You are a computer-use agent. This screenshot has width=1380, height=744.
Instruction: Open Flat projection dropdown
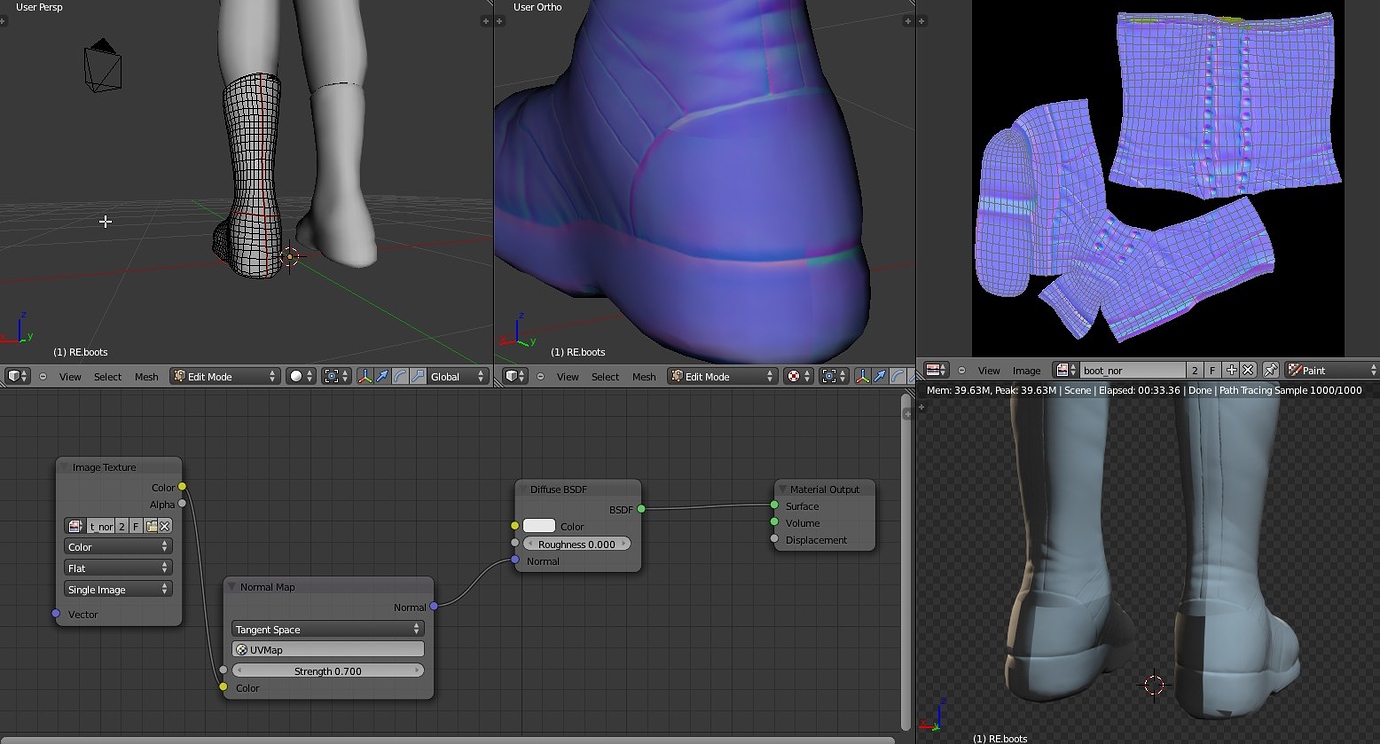[x=118, y=568]
